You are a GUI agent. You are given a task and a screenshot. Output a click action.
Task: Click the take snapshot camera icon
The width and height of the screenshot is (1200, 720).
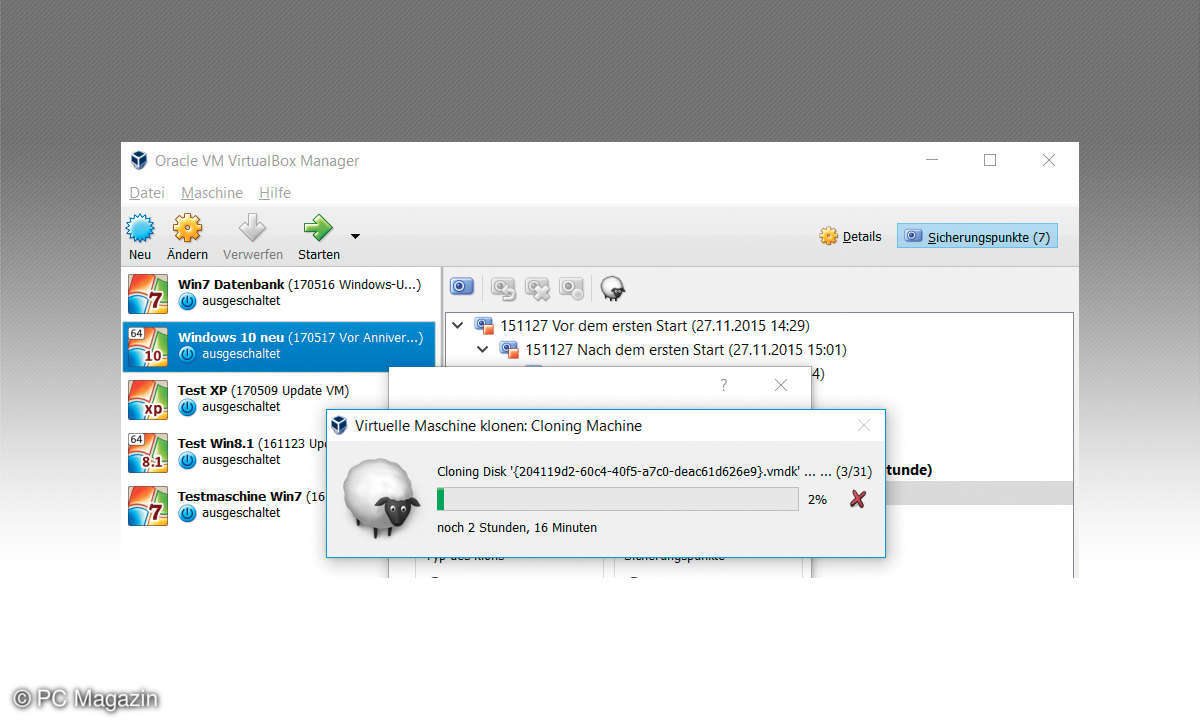click(461, 288)
